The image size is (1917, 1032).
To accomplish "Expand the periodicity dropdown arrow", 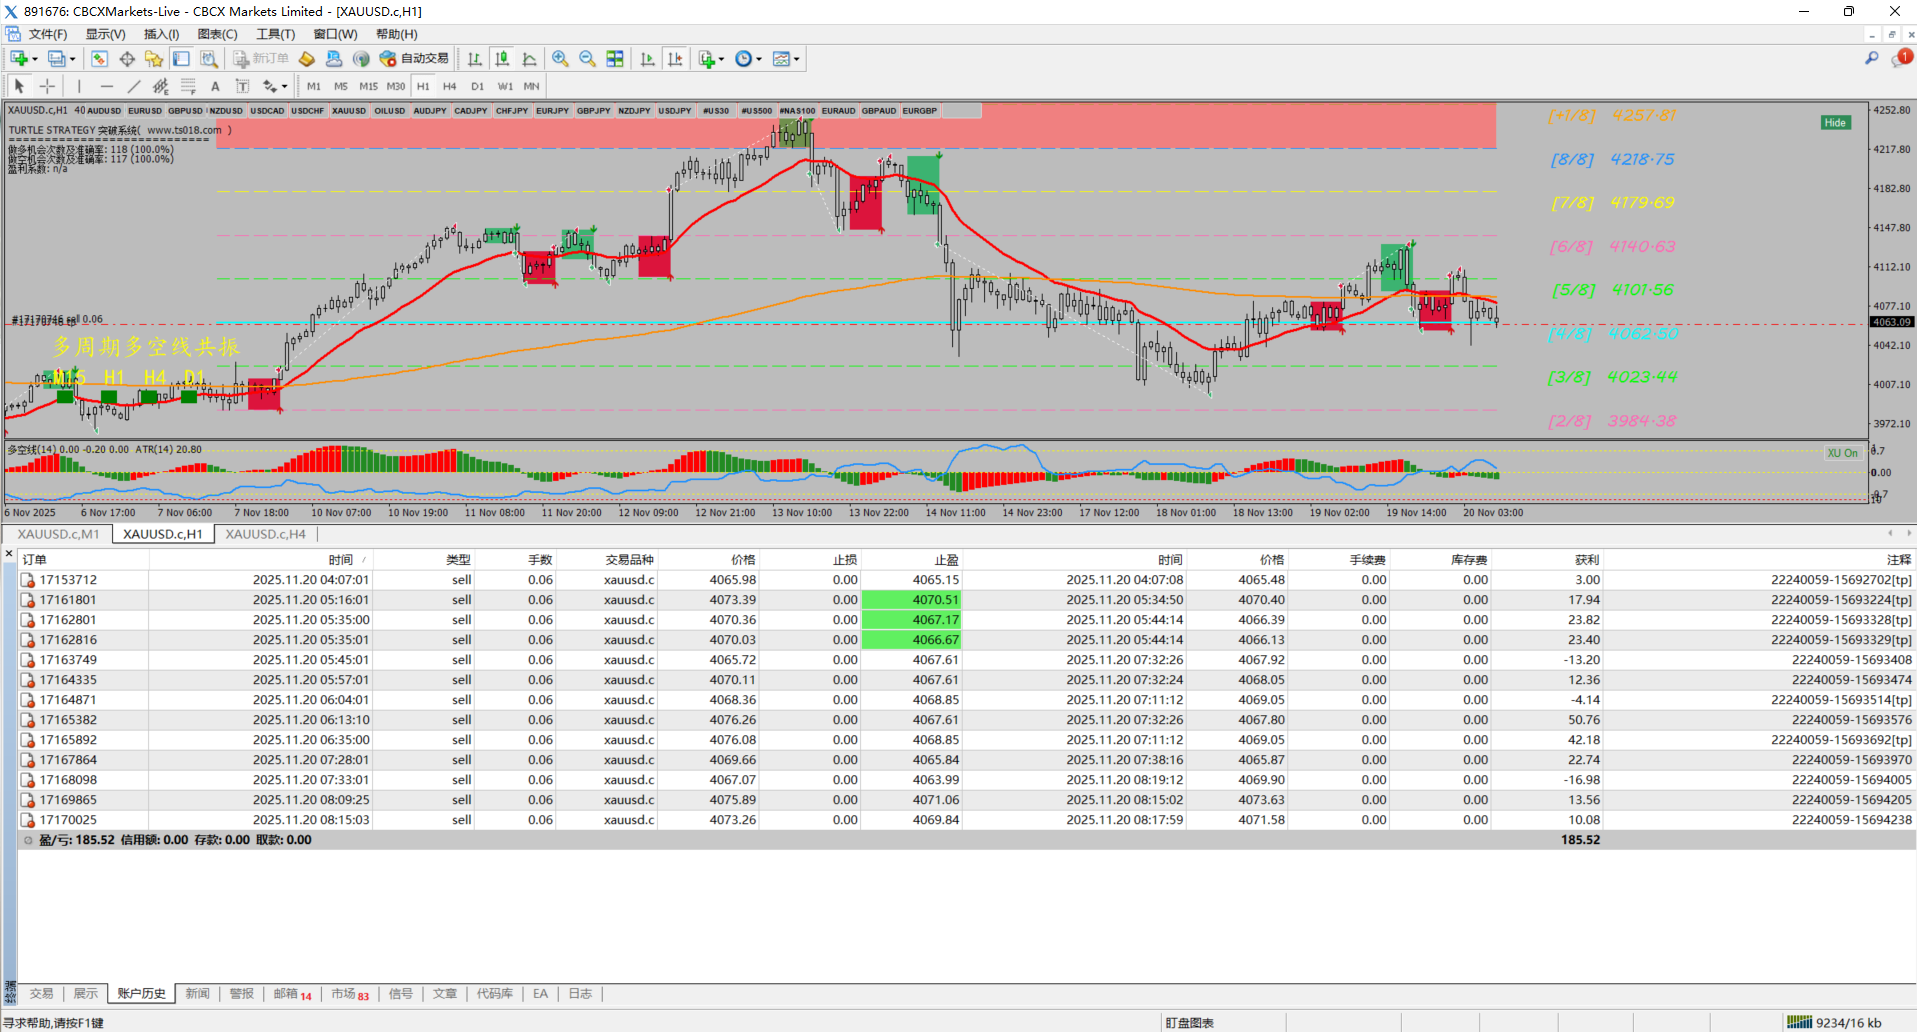I will [759, 59].
